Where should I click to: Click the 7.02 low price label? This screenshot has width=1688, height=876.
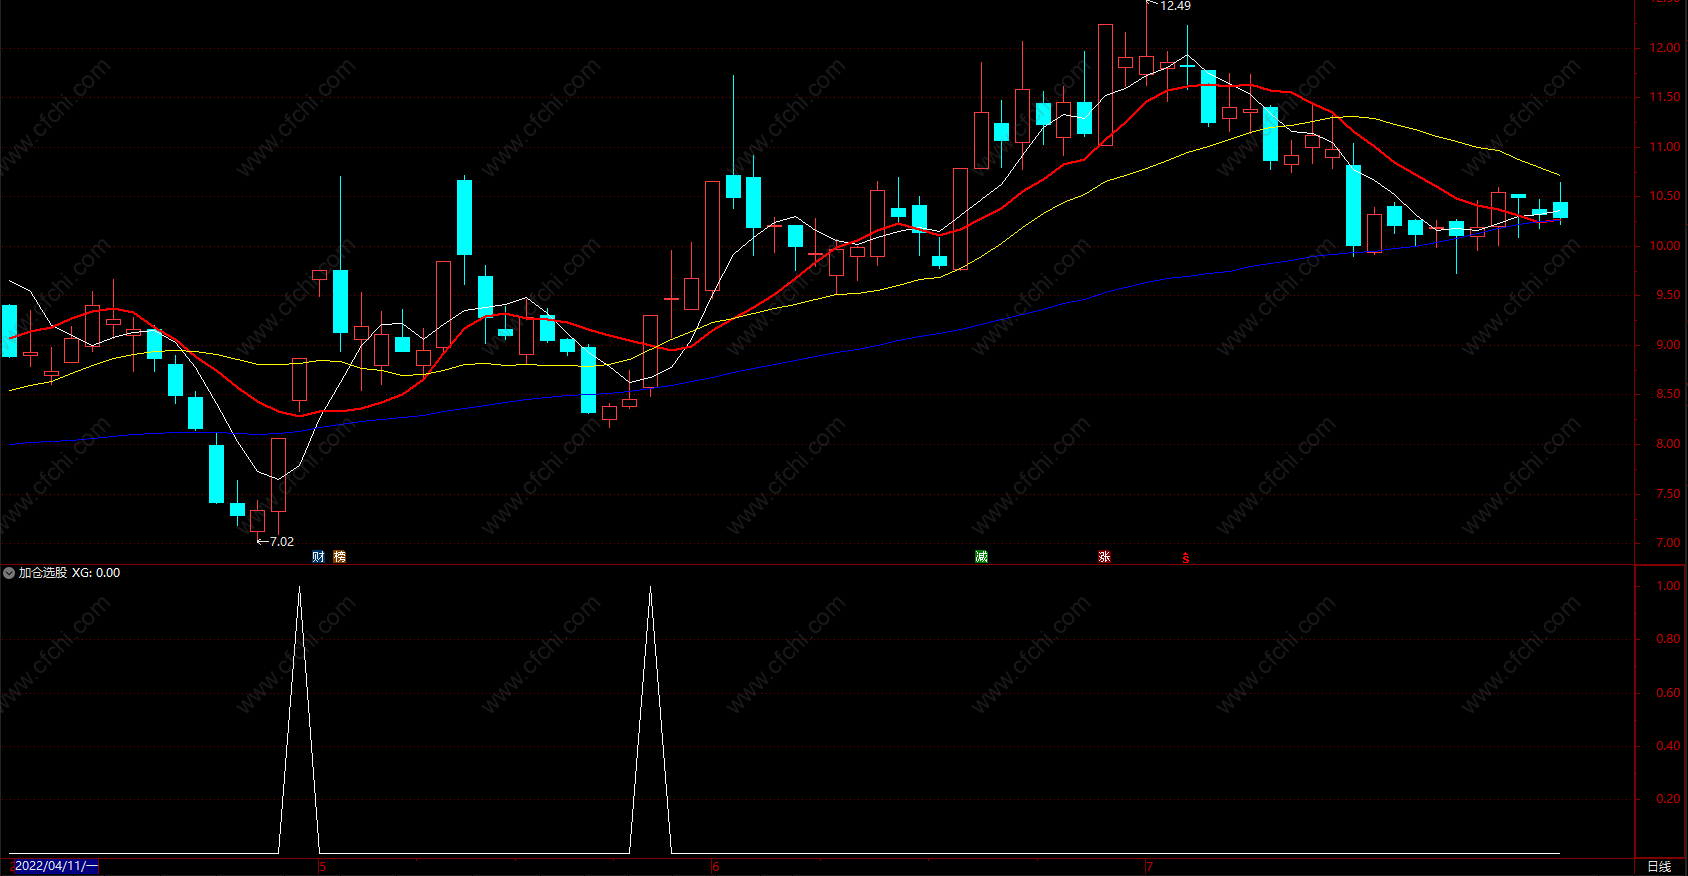pos(282,541)
